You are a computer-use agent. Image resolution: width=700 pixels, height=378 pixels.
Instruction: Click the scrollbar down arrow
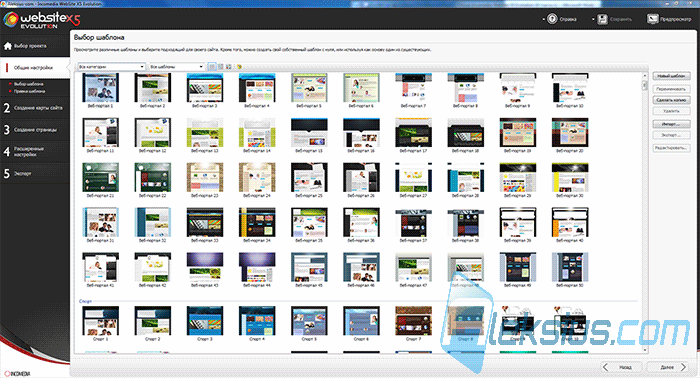(644, 350)
